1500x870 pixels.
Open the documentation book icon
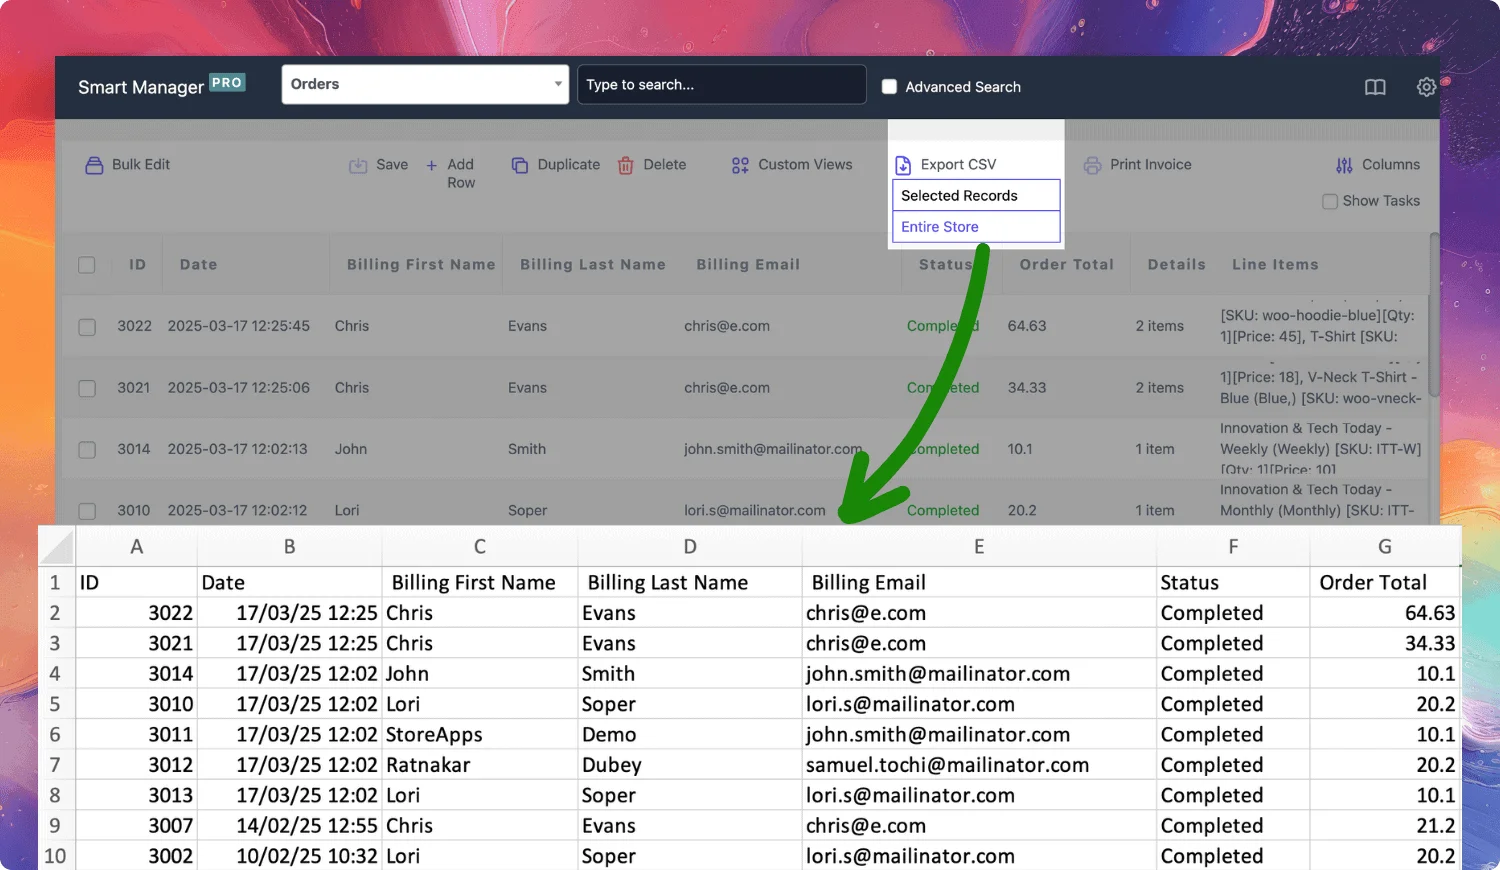[x=1375, y=87]
